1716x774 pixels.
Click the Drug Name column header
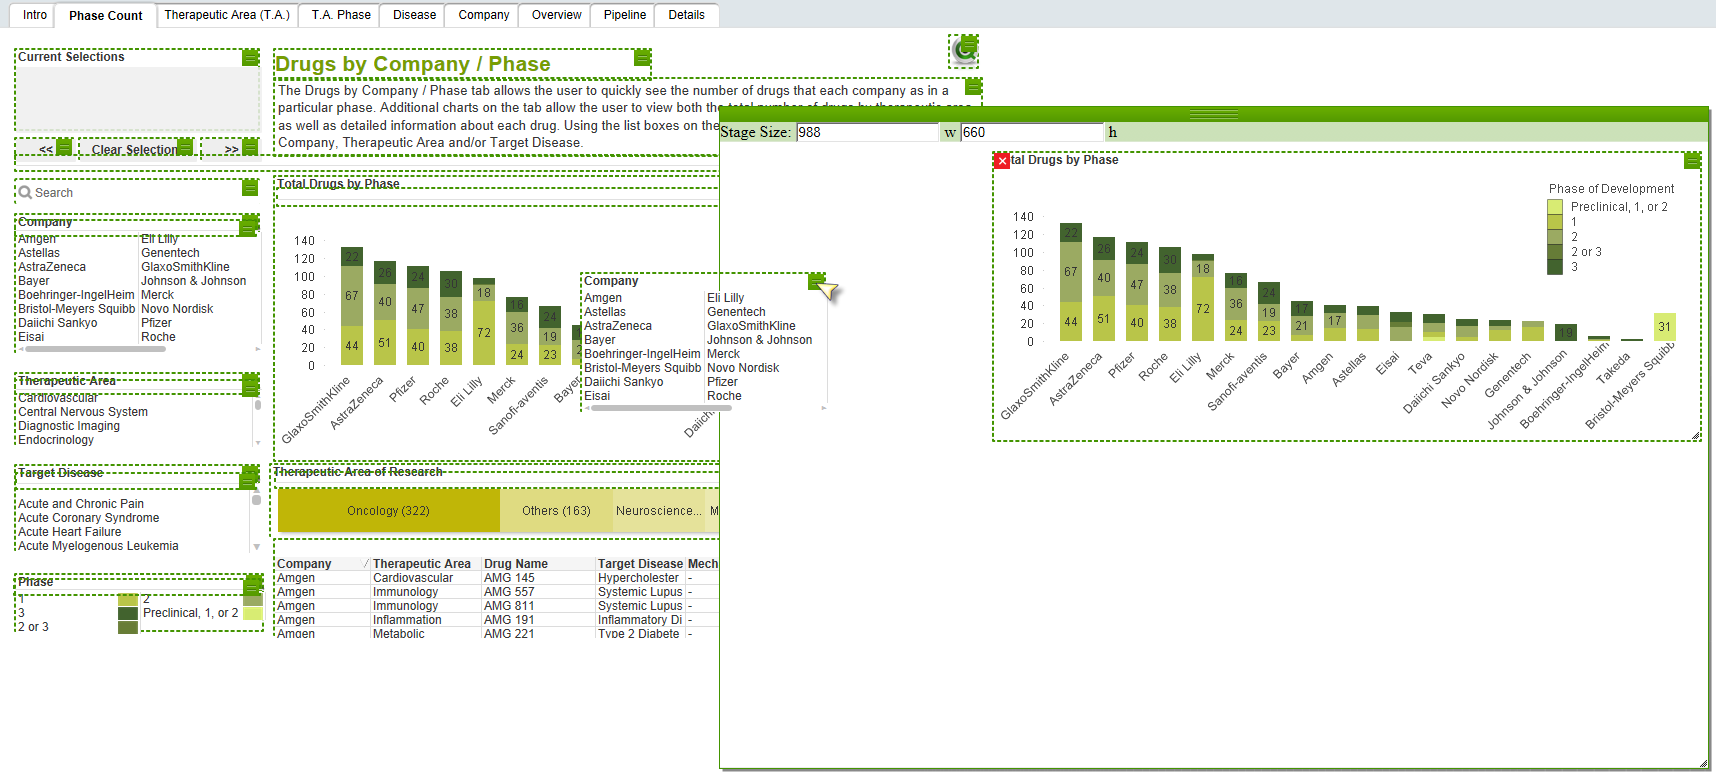516,564
